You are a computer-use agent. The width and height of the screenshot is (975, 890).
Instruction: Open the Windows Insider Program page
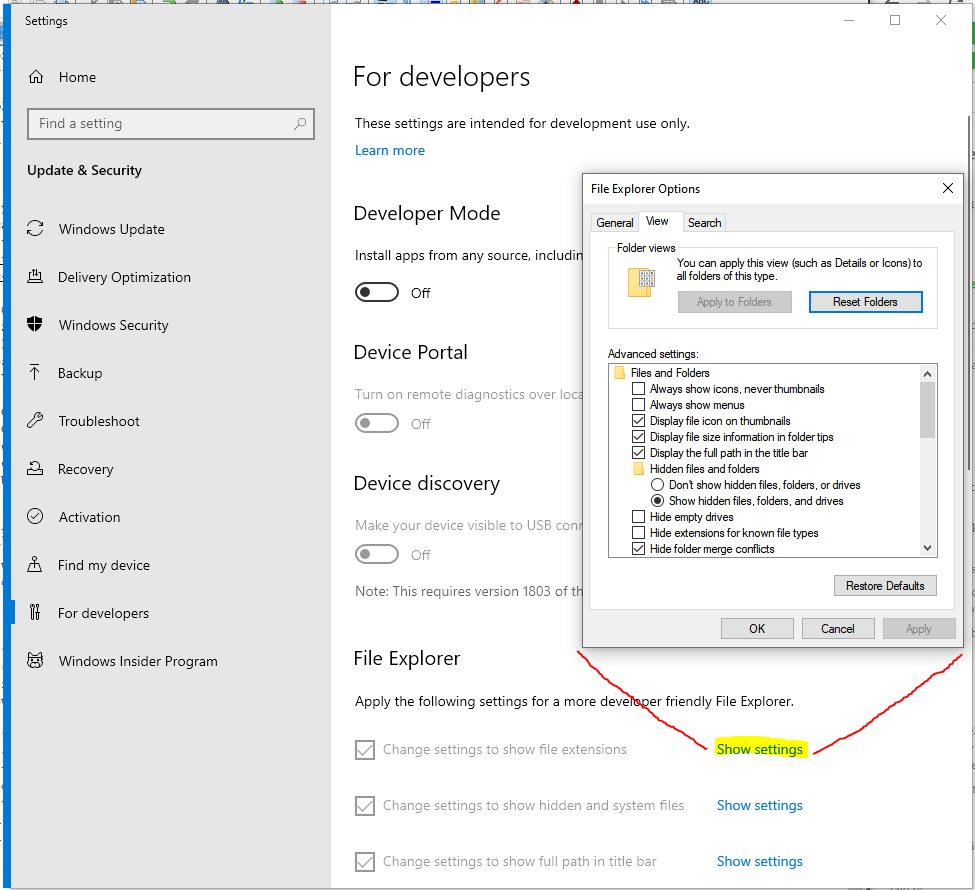pos(138,661)
